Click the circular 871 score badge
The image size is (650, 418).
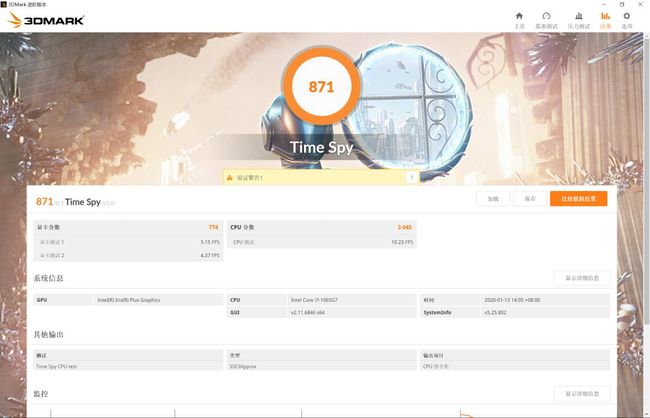[x=321, y=86]
